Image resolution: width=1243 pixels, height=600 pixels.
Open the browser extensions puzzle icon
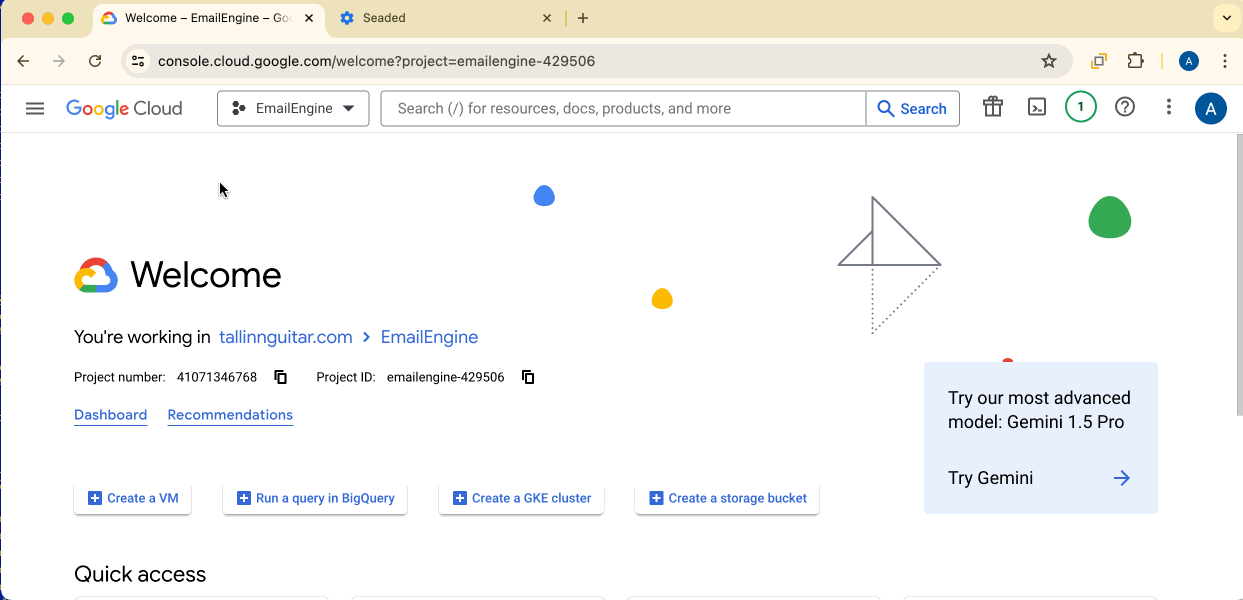(x=1135, y=61)
